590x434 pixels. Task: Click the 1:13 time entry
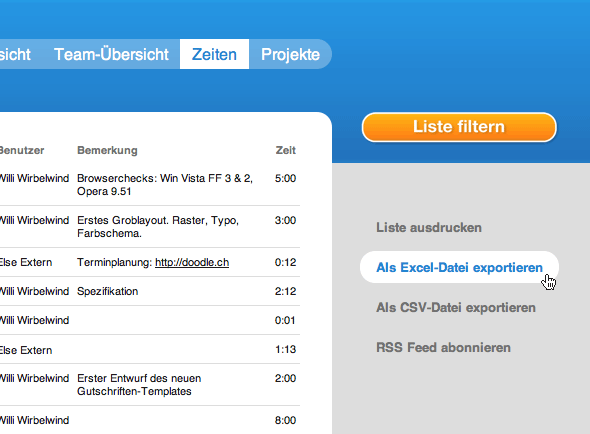pos(285,349)
